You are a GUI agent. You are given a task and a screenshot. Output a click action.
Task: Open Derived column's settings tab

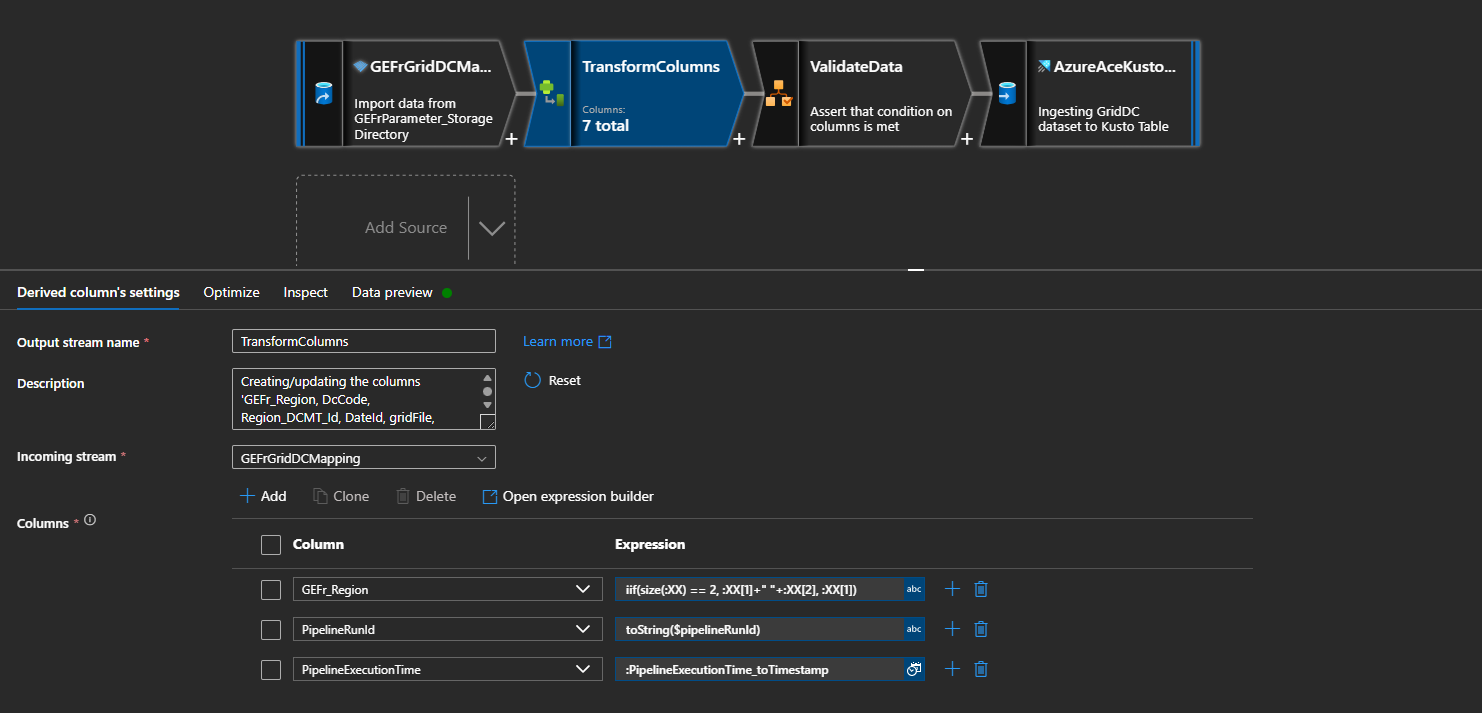click(98, 293)
